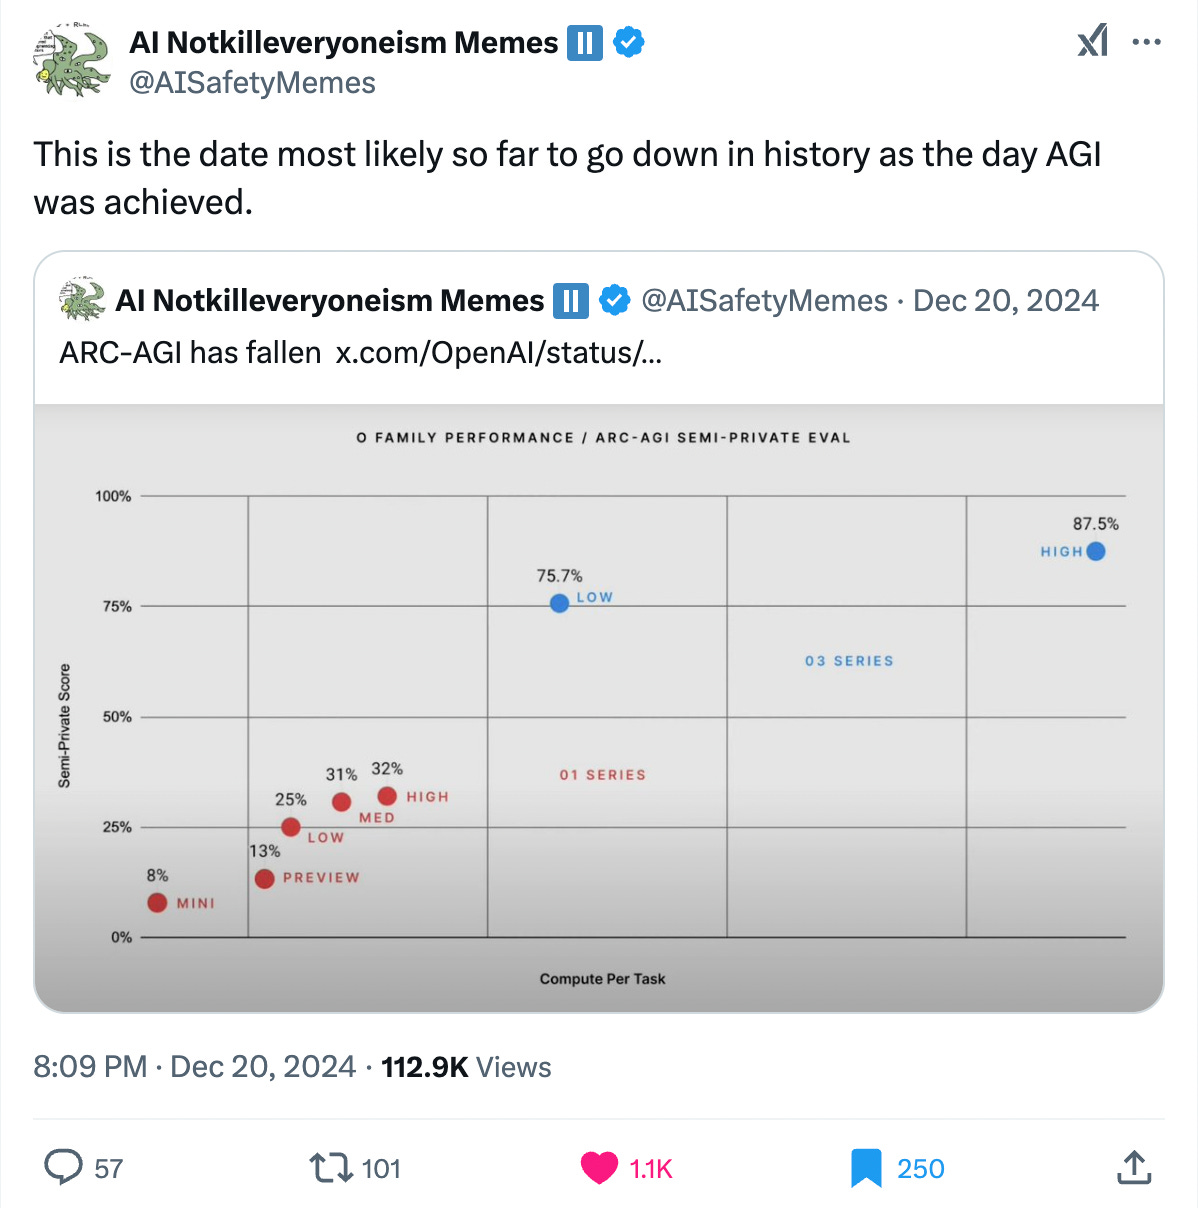Click the Dec 20, 2024 date in quoted tweet
Viewport: 1198px width, 1208px height.
pyautogui.click(x=1005, y=300)
